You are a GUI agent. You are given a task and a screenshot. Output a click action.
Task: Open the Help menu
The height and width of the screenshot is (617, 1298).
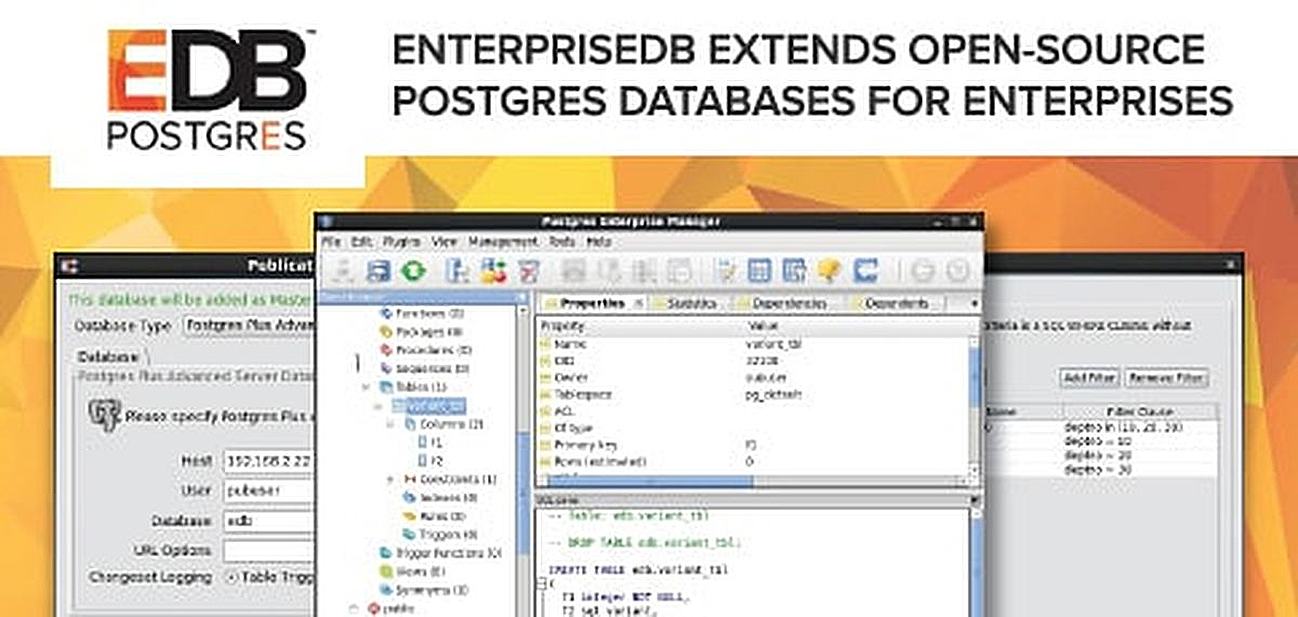[x=599, y=242]
